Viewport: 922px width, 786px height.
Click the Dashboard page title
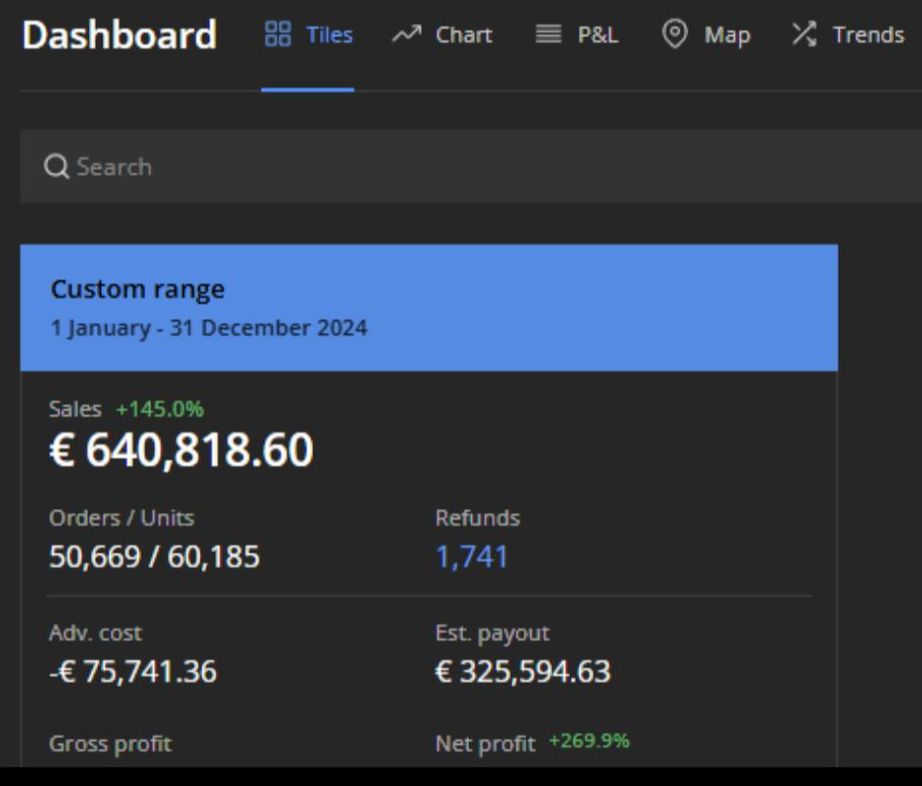point(120,35)
